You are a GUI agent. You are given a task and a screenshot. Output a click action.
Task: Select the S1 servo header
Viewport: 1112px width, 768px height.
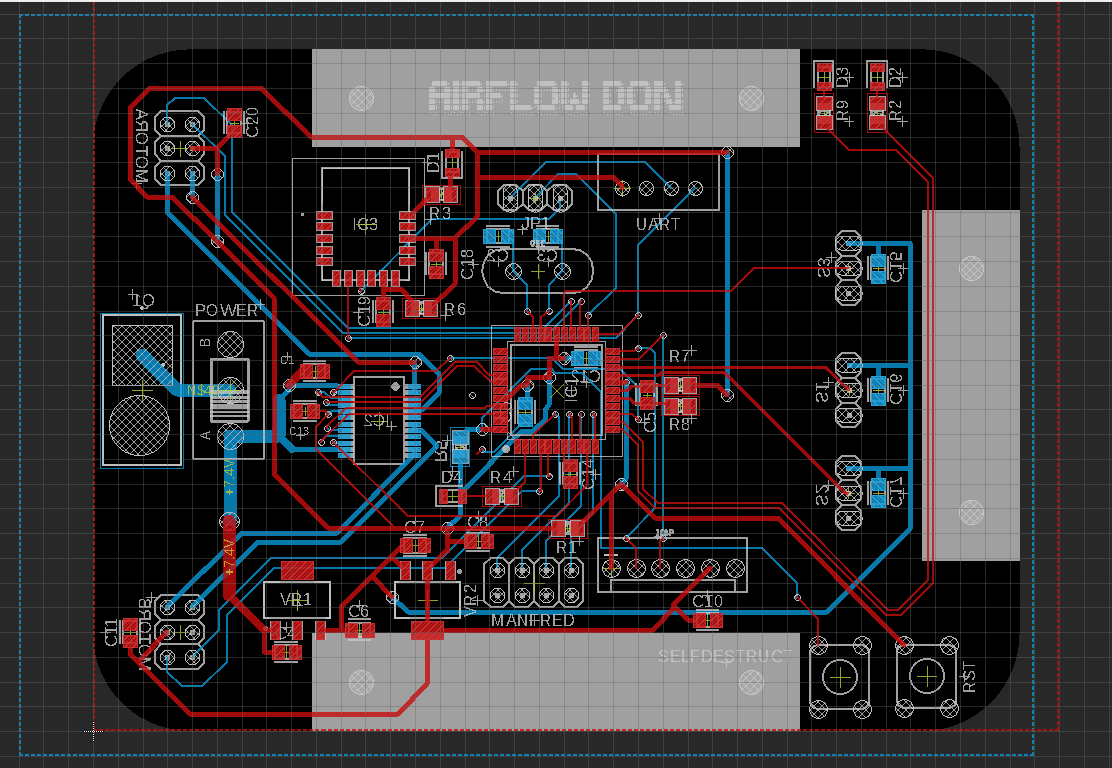[848, 390]
